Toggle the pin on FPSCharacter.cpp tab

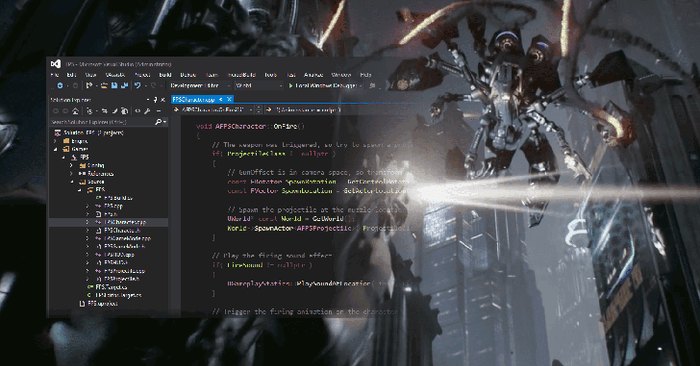coord(221,99)
